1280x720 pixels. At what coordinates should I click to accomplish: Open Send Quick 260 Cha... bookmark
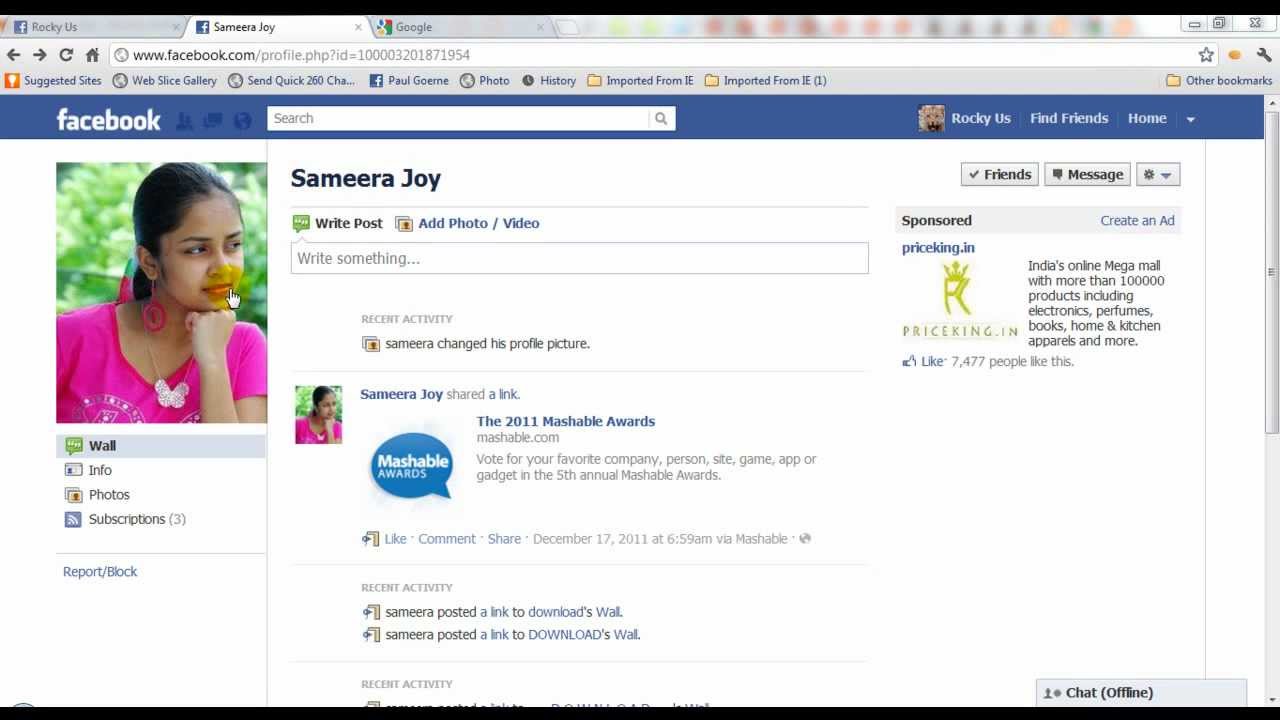(292, 81)
